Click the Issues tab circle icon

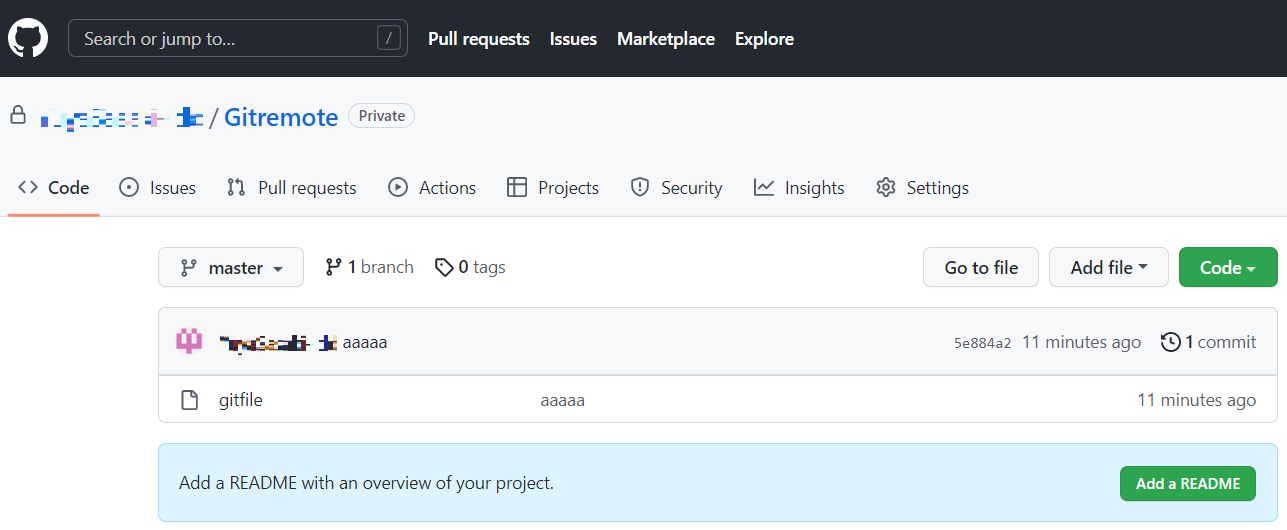[129, 187]
